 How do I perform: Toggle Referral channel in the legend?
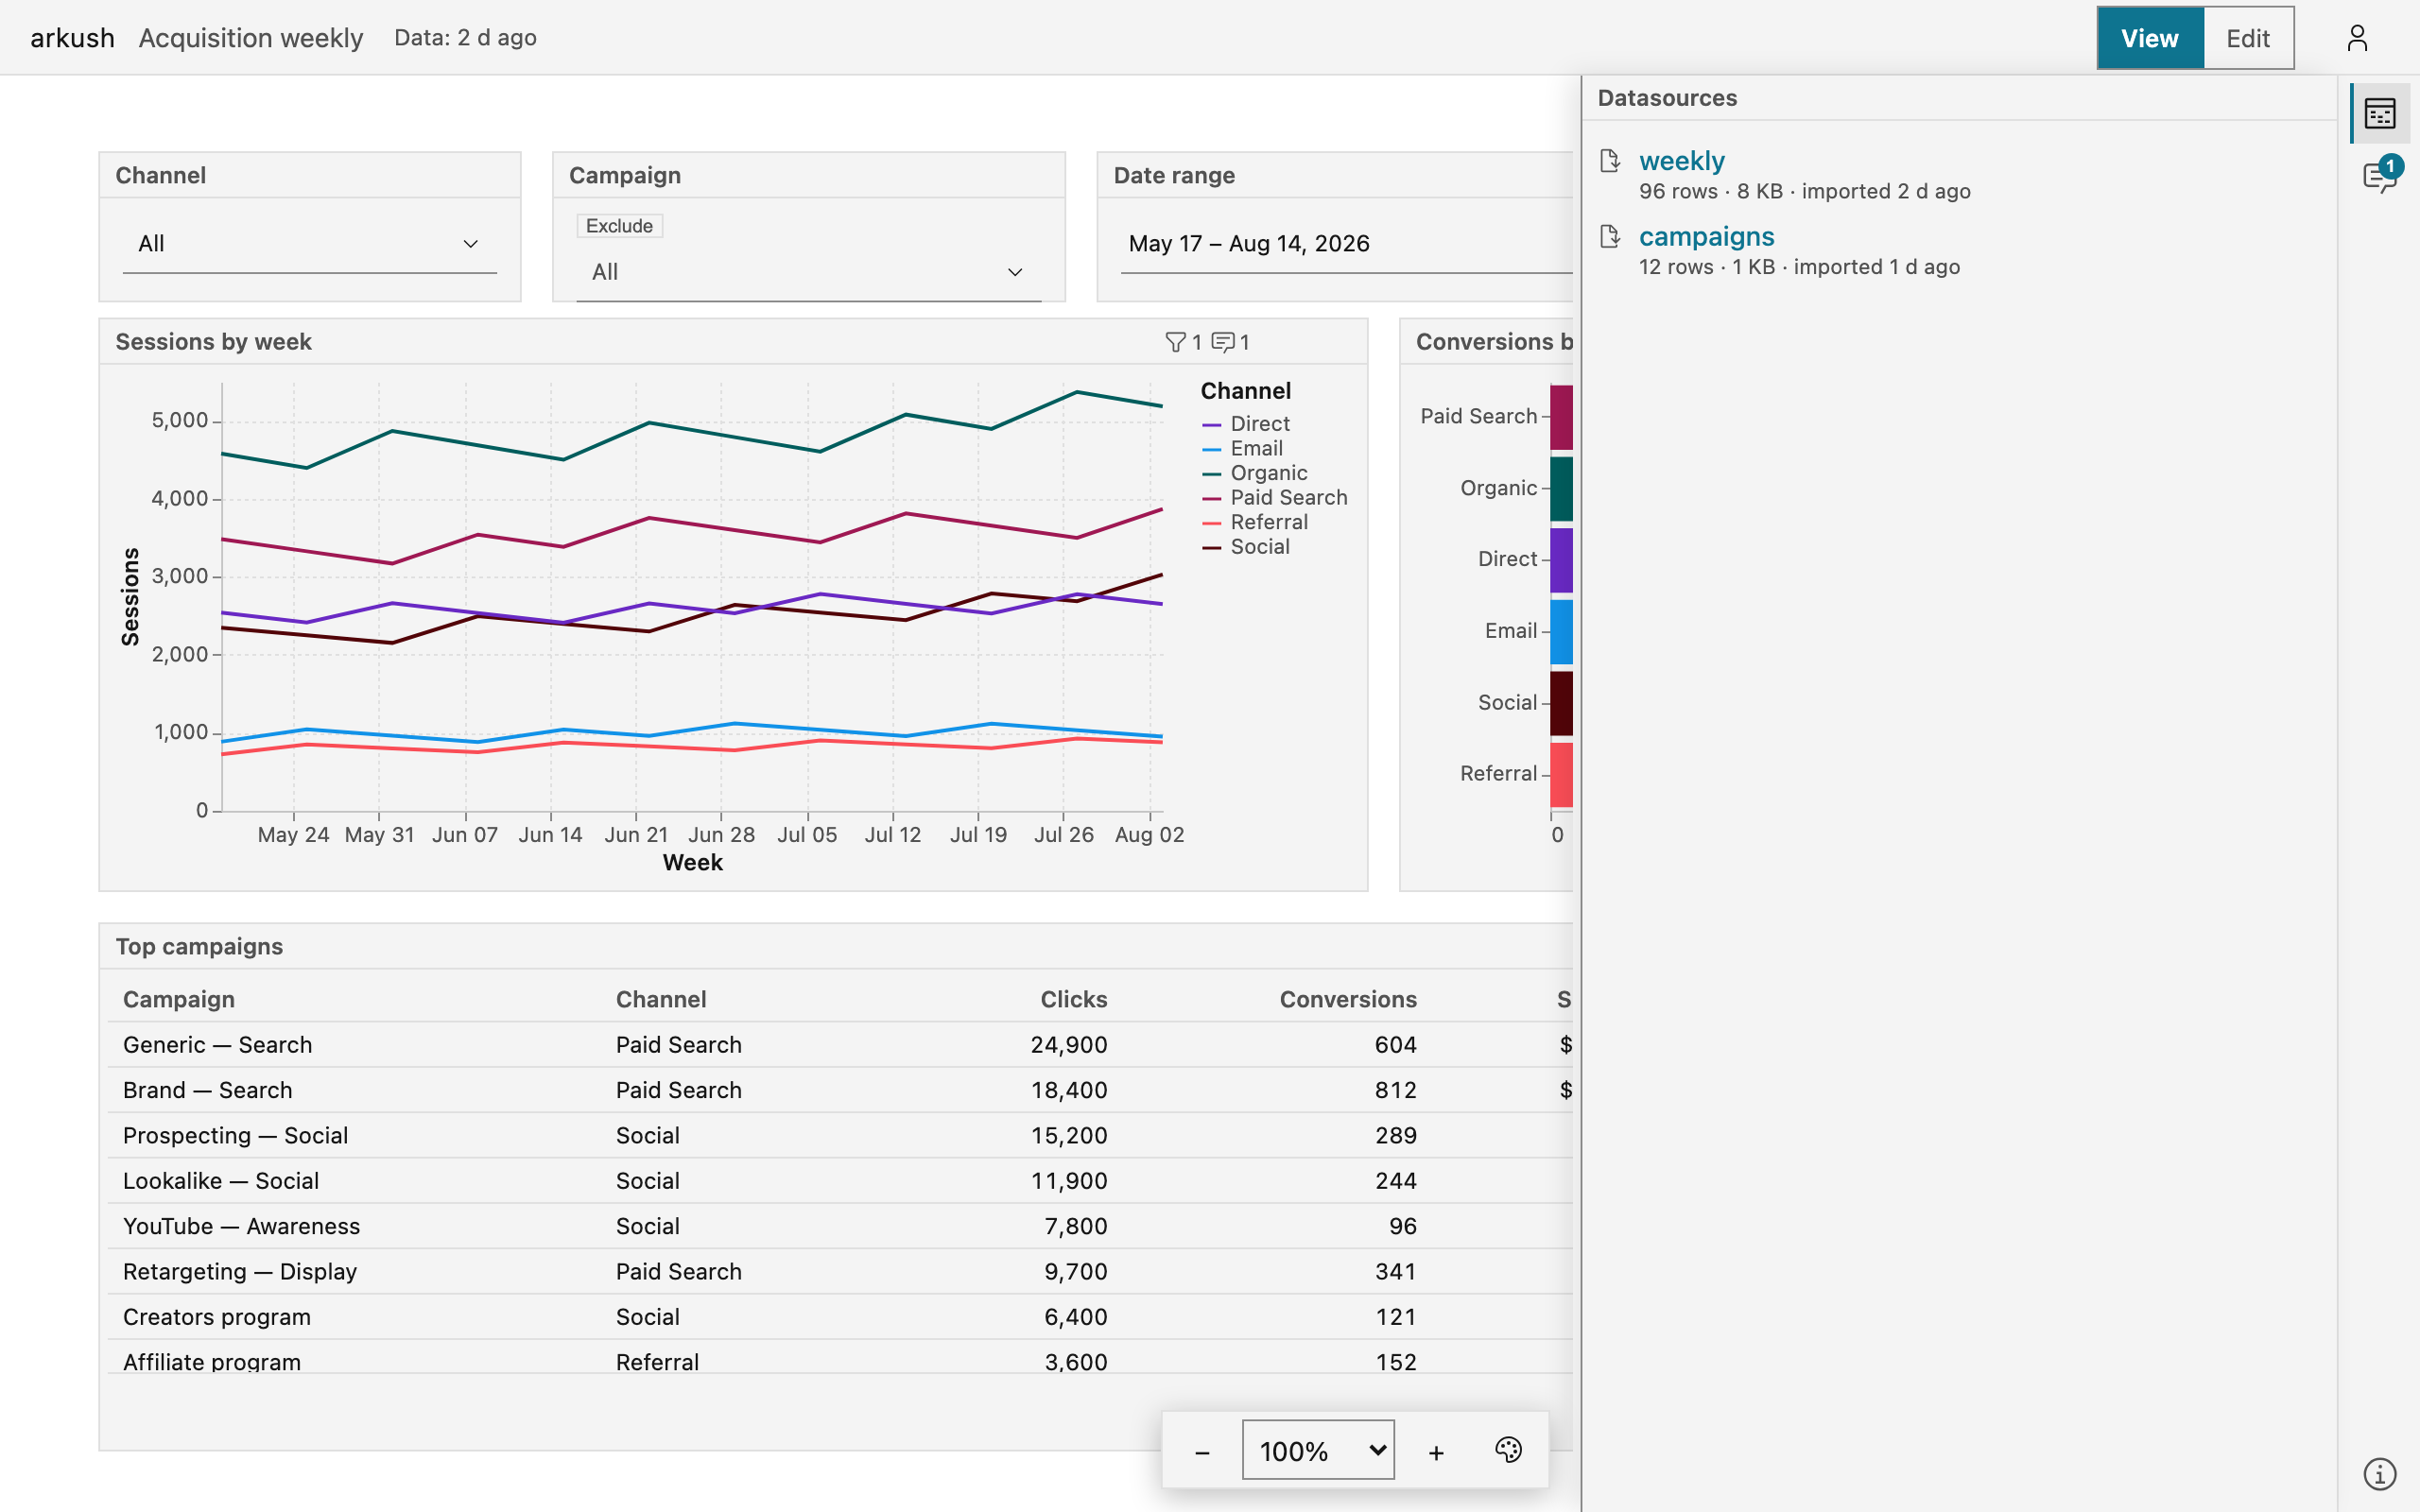click(1254, 522)
